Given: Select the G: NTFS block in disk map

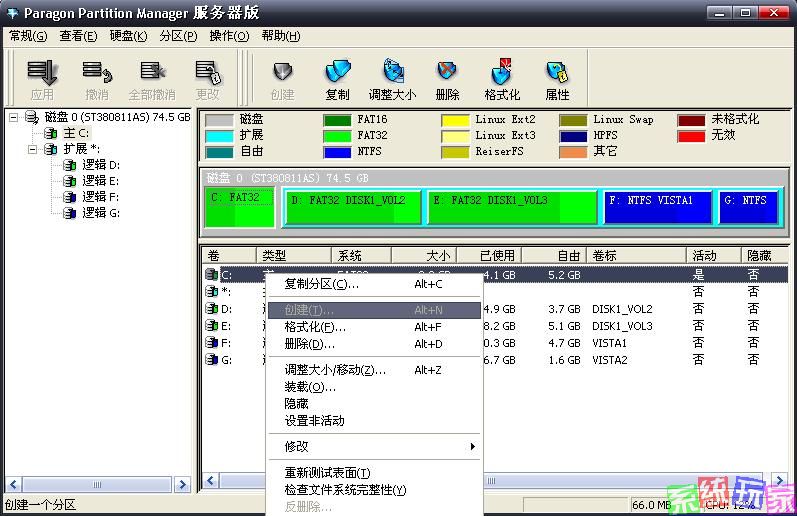Looking at the screenshot, I should [x=748, y=207].
